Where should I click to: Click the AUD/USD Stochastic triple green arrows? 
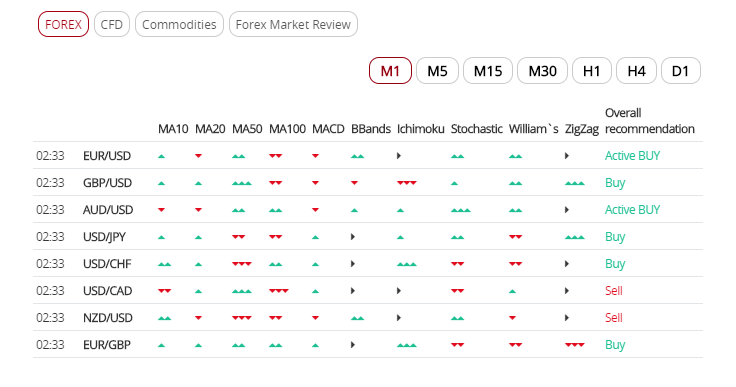coord(460,210)
